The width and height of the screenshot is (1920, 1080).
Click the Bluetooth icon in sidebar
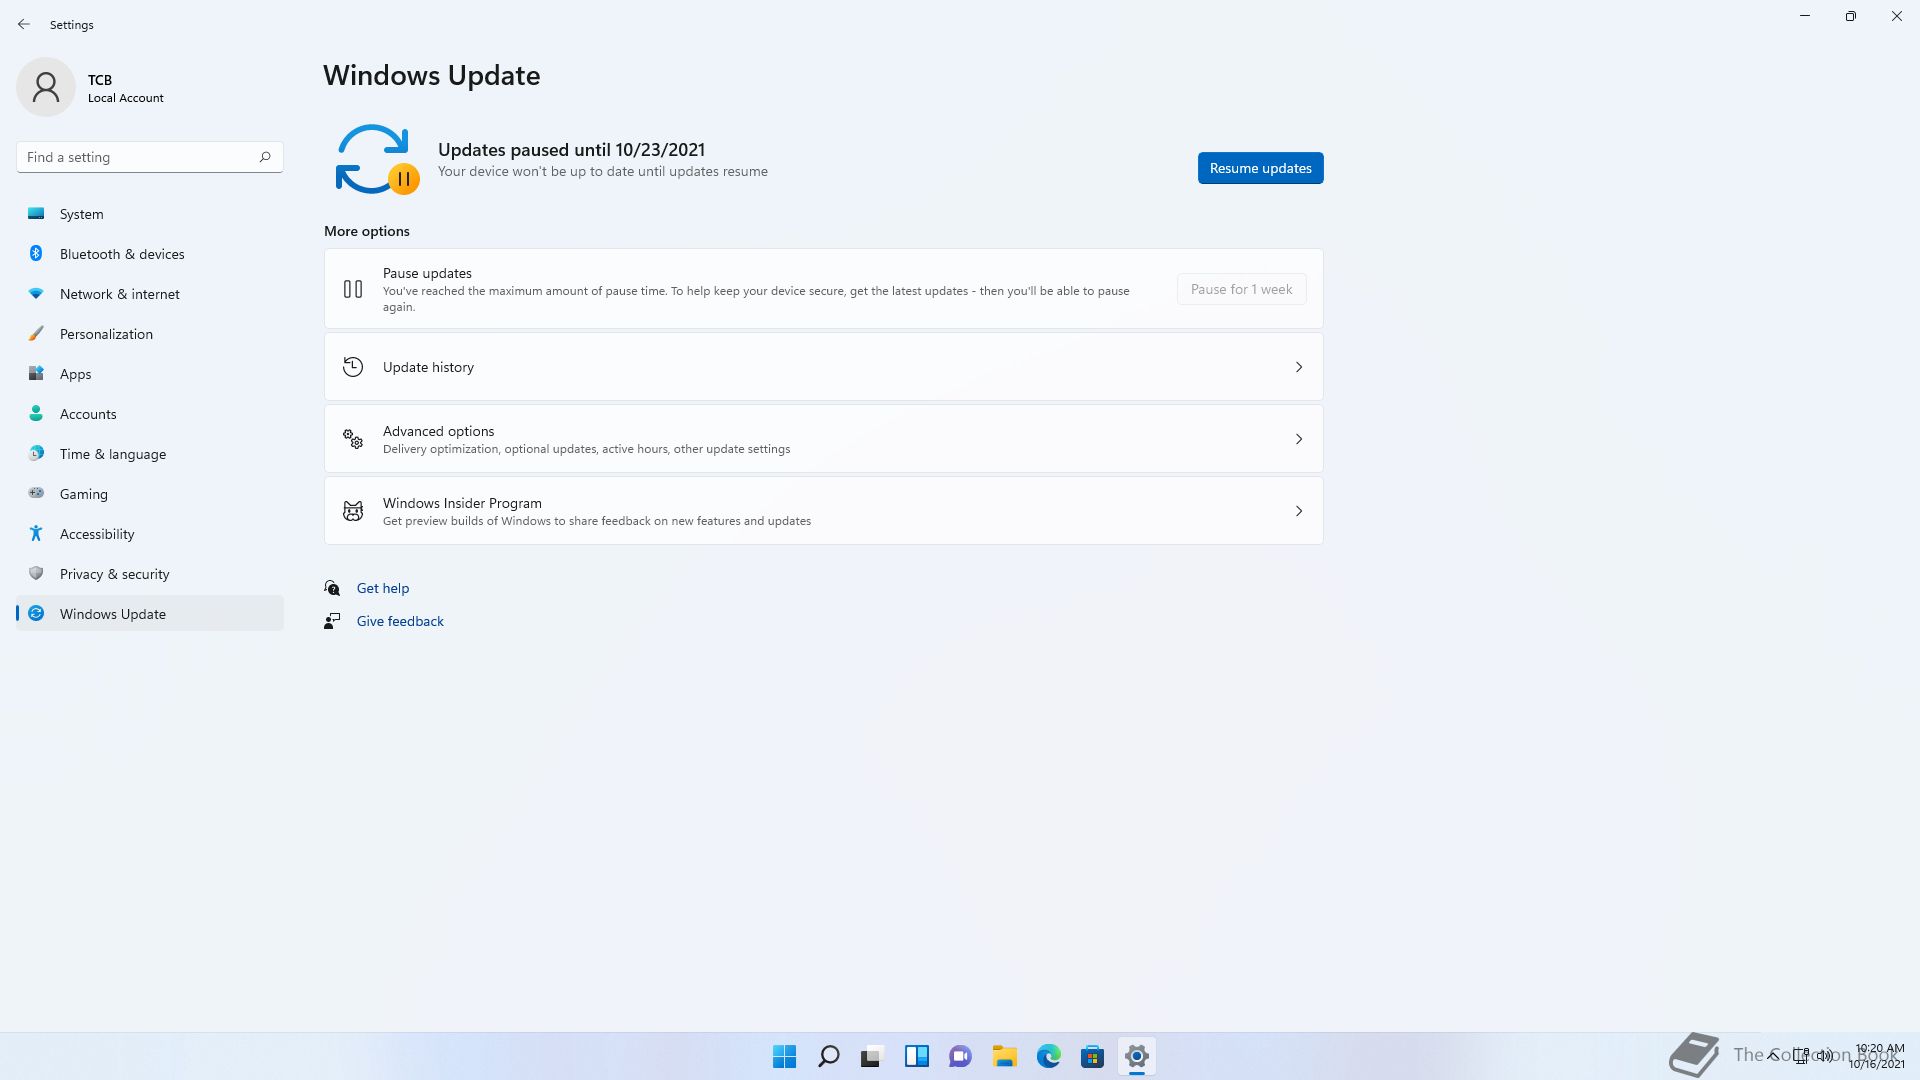tap(36, 253)
